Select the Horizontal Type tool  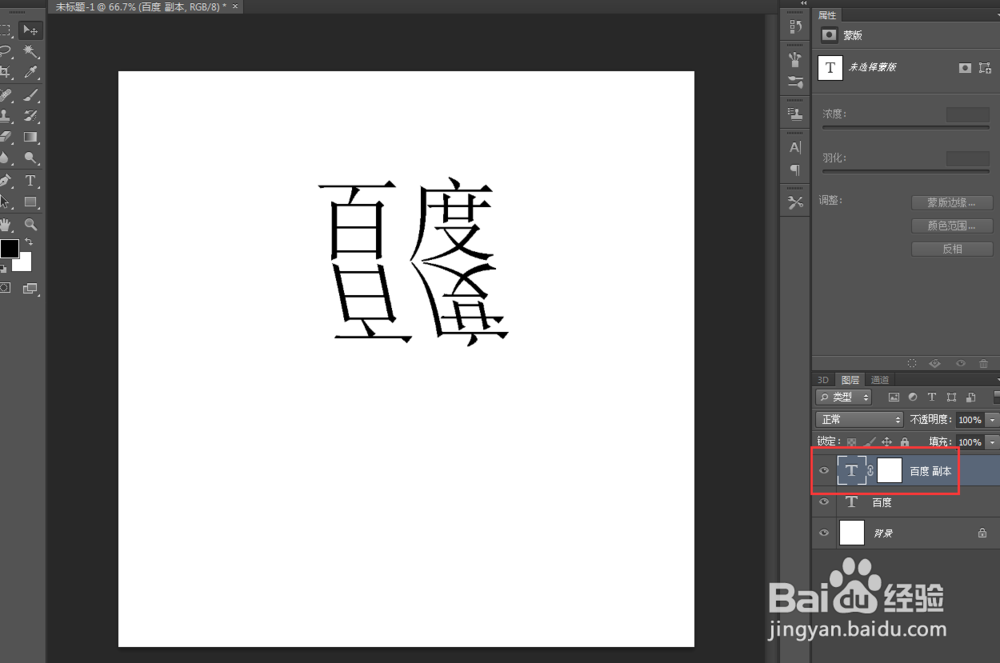[x=30, y=181]
